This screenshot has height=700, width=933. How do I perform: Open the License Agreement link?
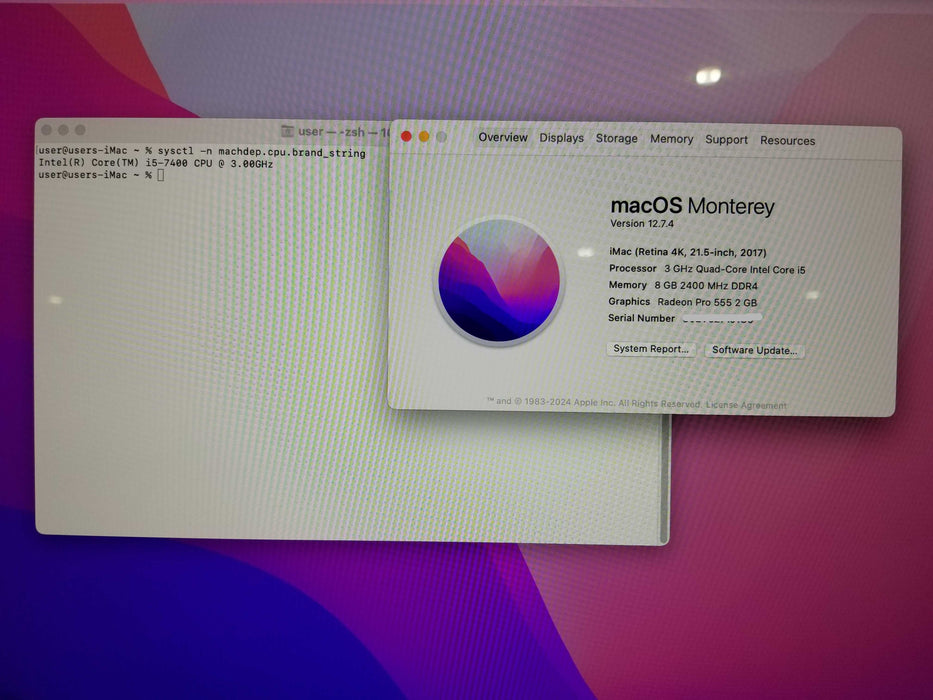point(746,405)
